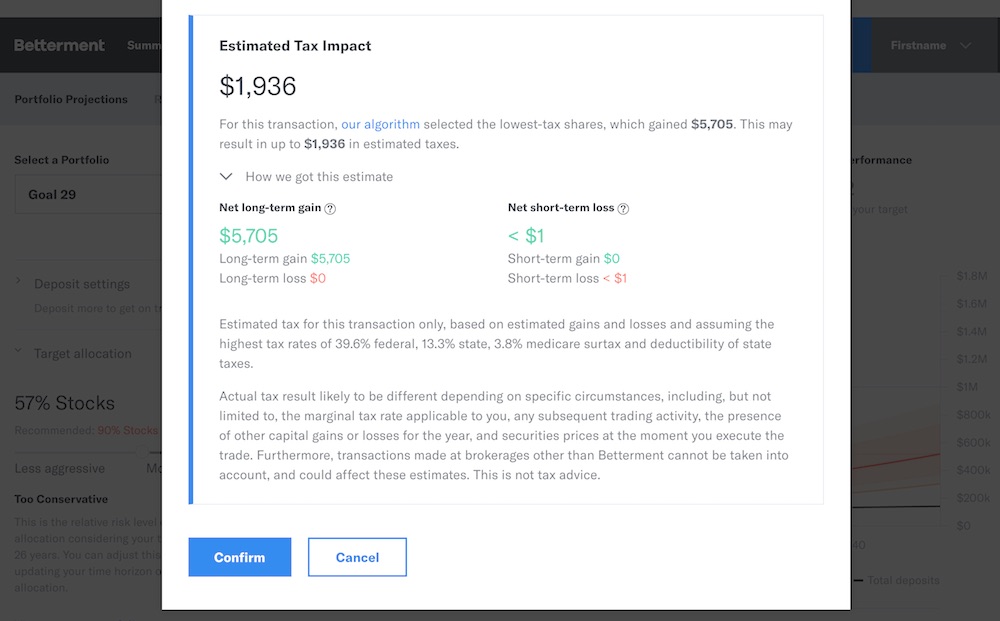The image size is (1000, 621).
Task: Click the $1,936 estimated tax amount
Action: tap(258, 87)
